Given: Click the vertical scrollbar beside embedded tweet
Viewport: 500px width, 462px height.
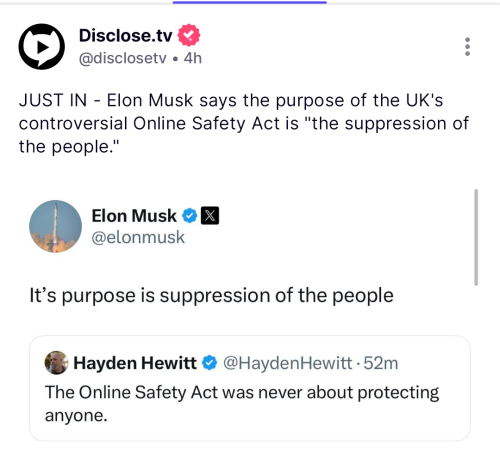Looking at the screenshot, I should click(476, 237).
